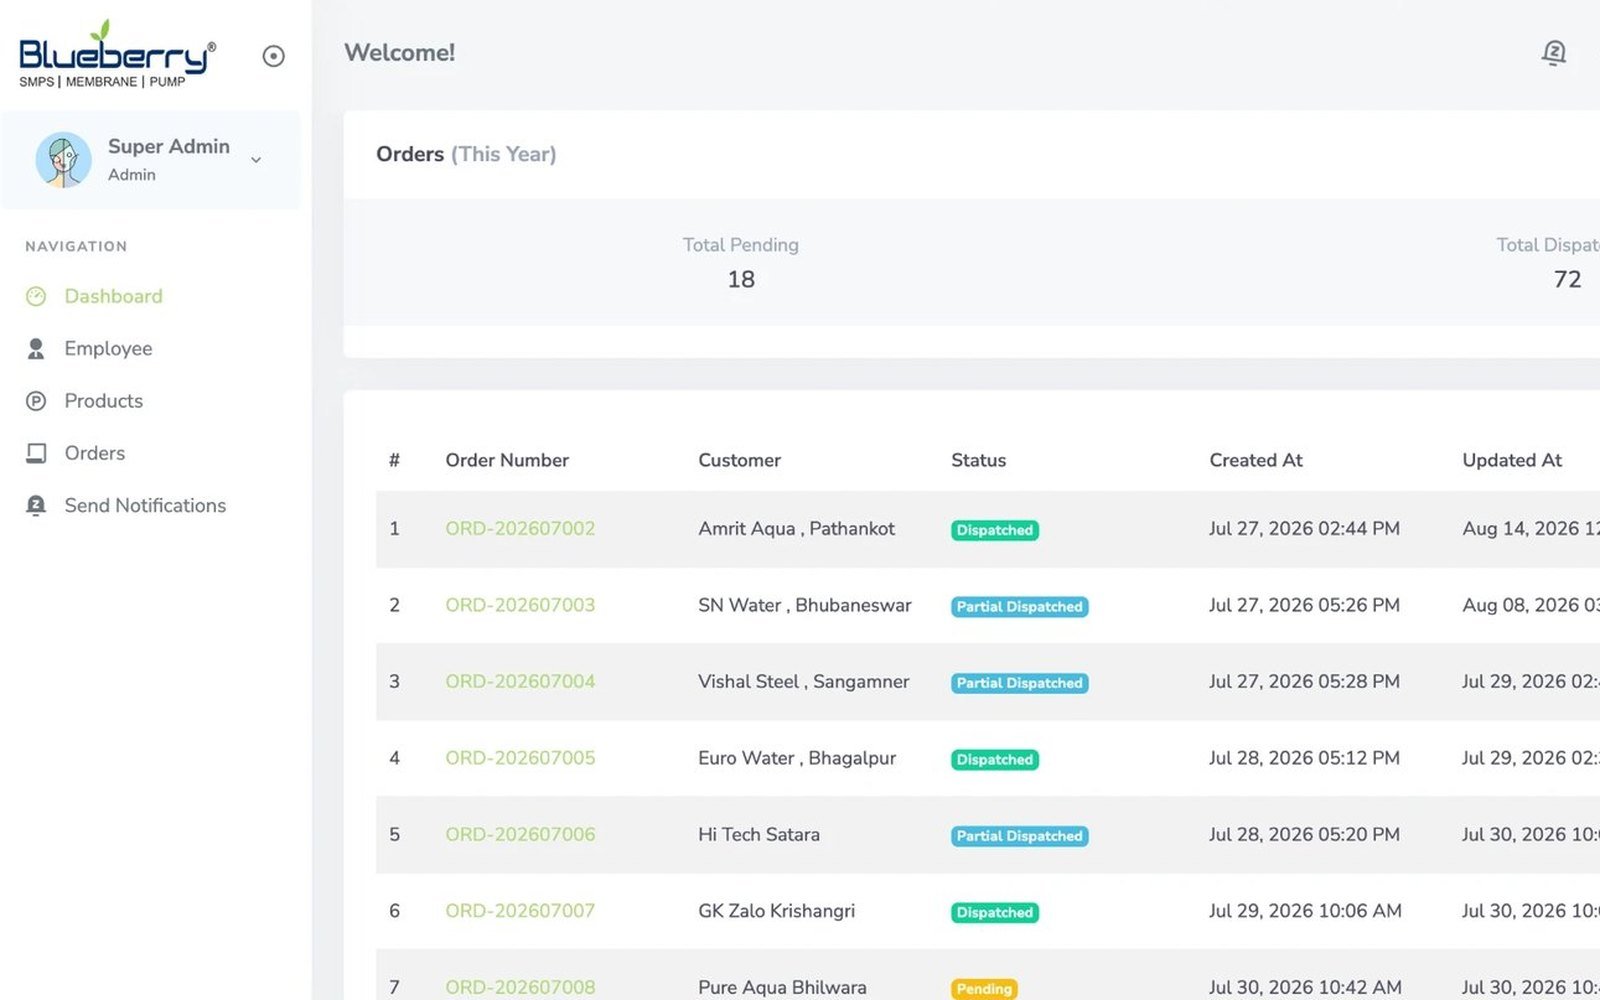Click the Send Notifications bell icon

coord(36,505)
